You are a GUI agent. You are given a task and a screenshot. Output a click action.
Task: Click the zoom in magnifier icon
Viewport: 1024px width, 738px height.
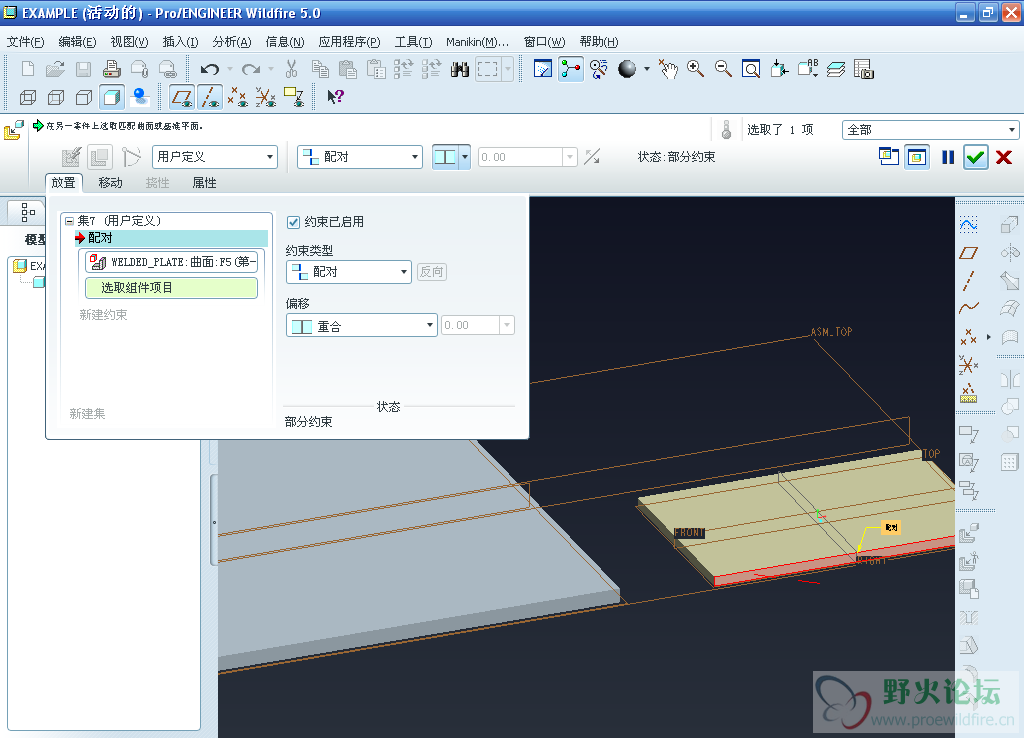coord(695,69)
